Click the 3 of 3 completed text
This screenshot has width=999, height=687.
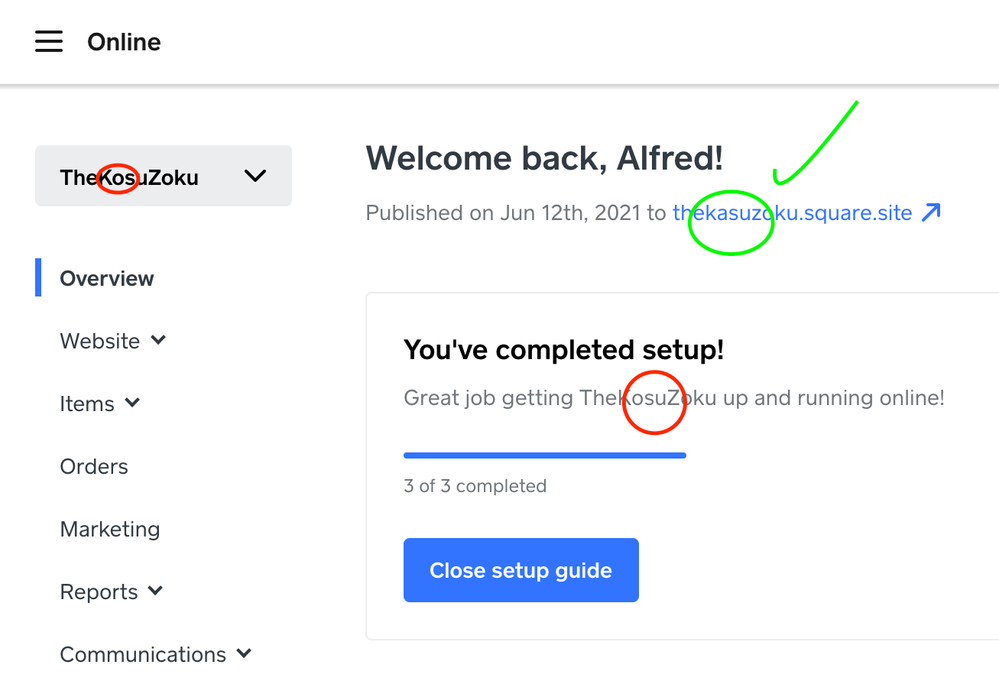[x=475, y=486]
